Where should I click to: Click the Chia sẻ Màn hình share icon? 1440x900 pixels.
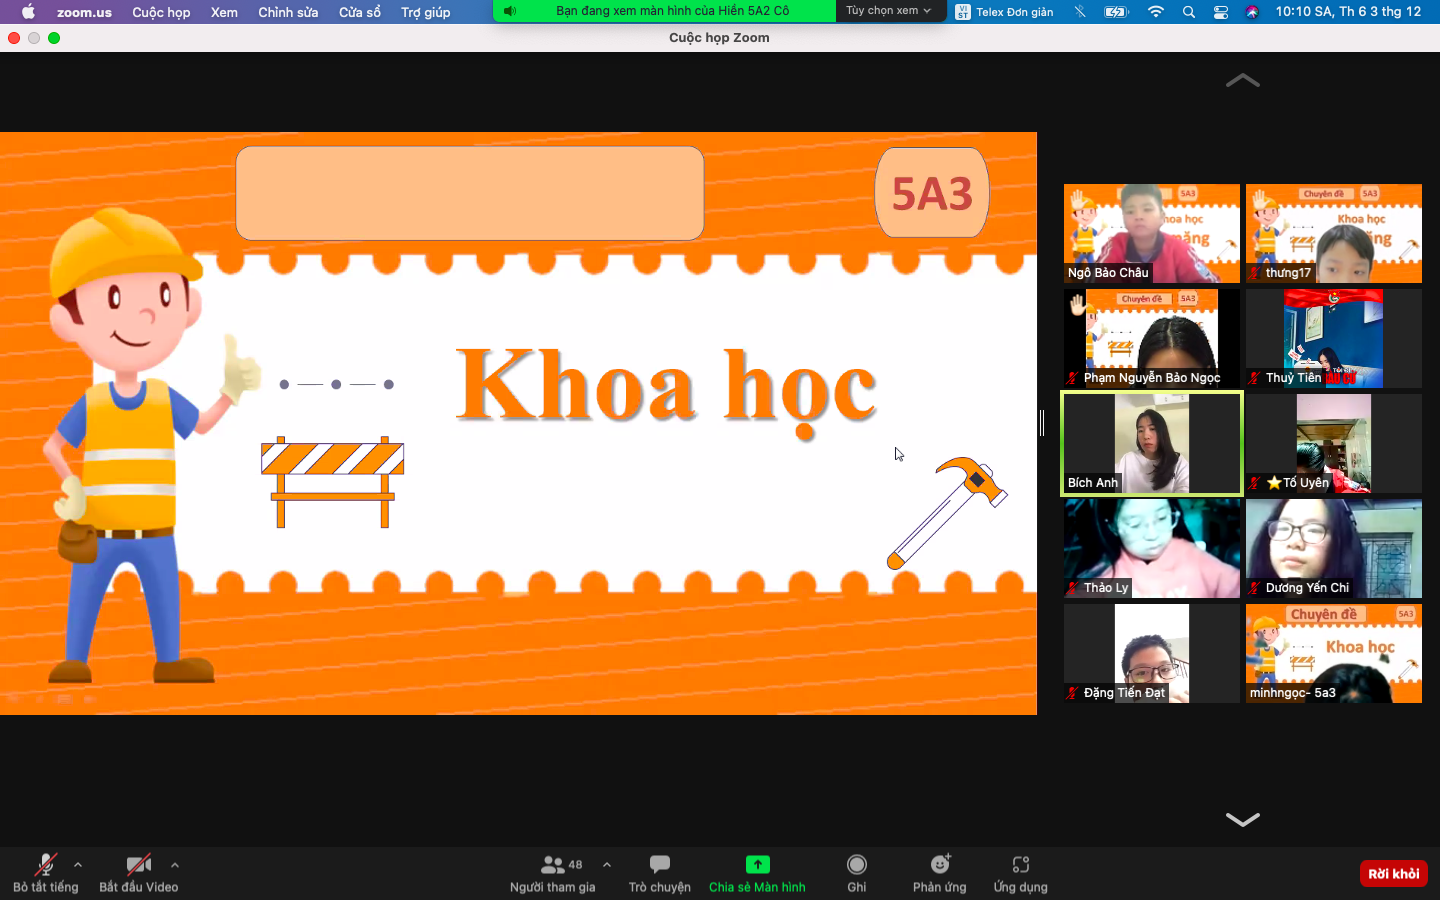(x=757, y=865)
